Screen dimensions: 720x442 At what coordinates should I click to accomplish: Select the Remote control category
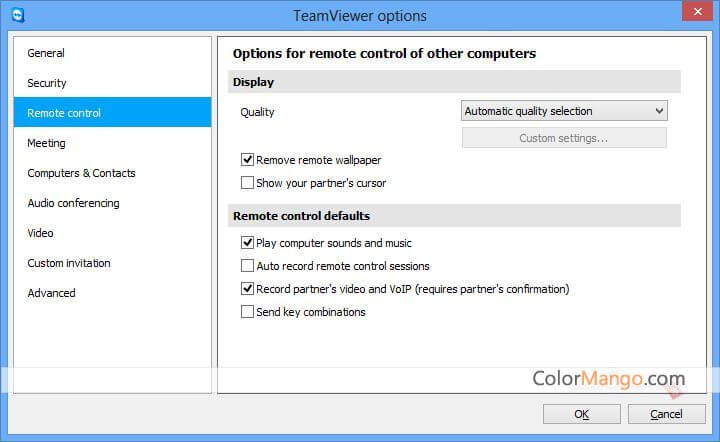(x=64, y=113)
